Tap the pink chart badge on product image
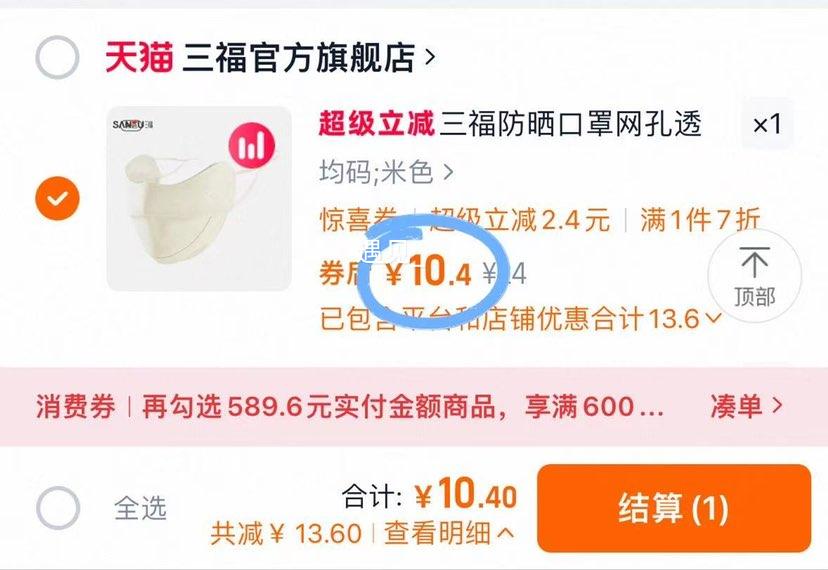The image size is (828, 570). click(252, 145)
